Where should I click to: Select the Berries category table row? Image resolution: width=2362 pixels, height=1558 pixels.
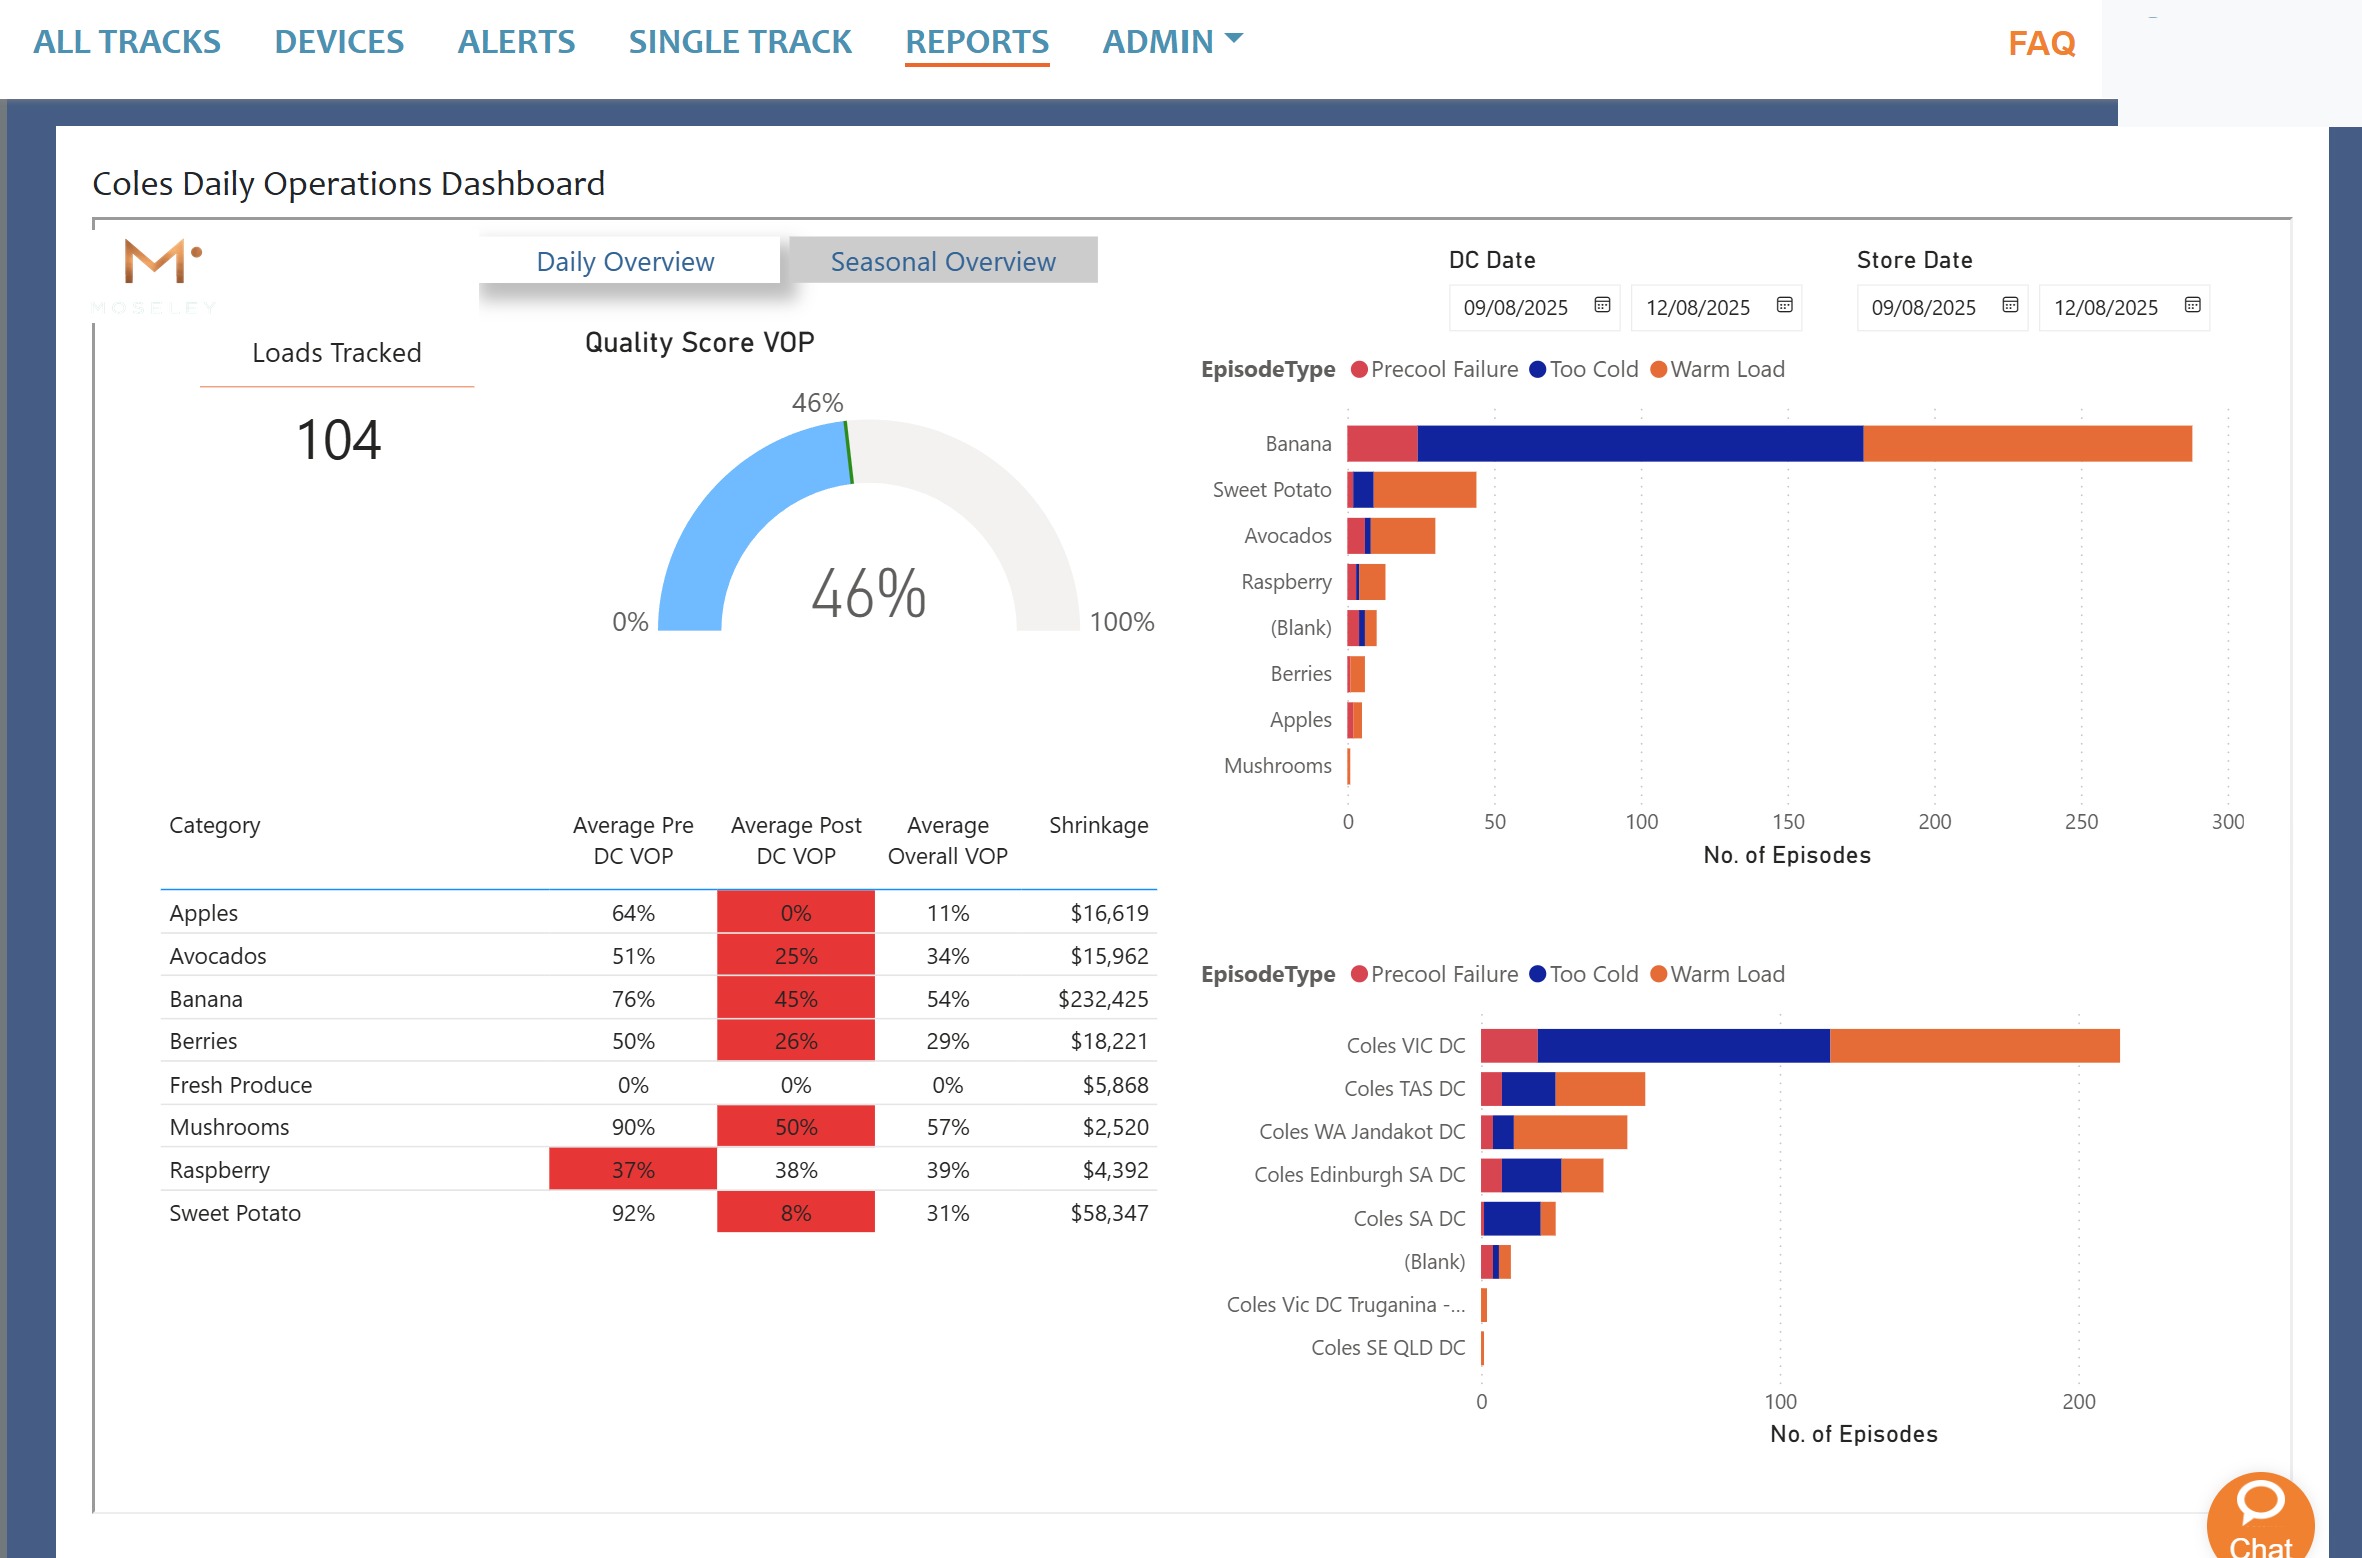click(658, 1041)
